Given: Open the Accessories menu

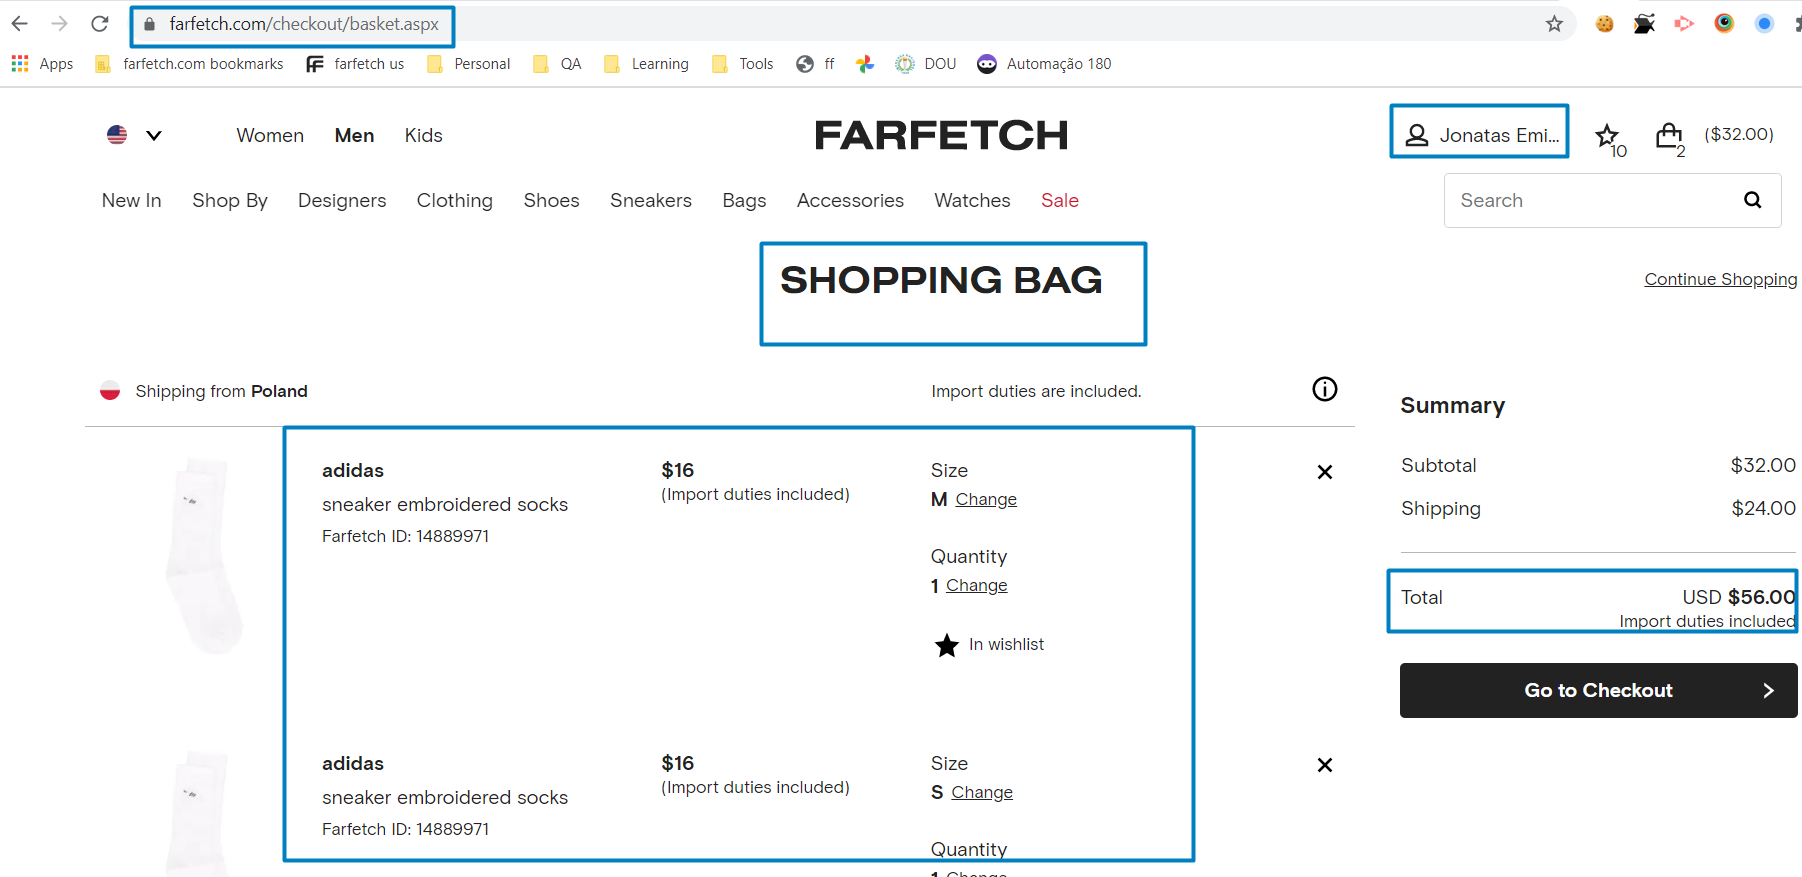Looking at the screenshot, I should pos(850,200).
